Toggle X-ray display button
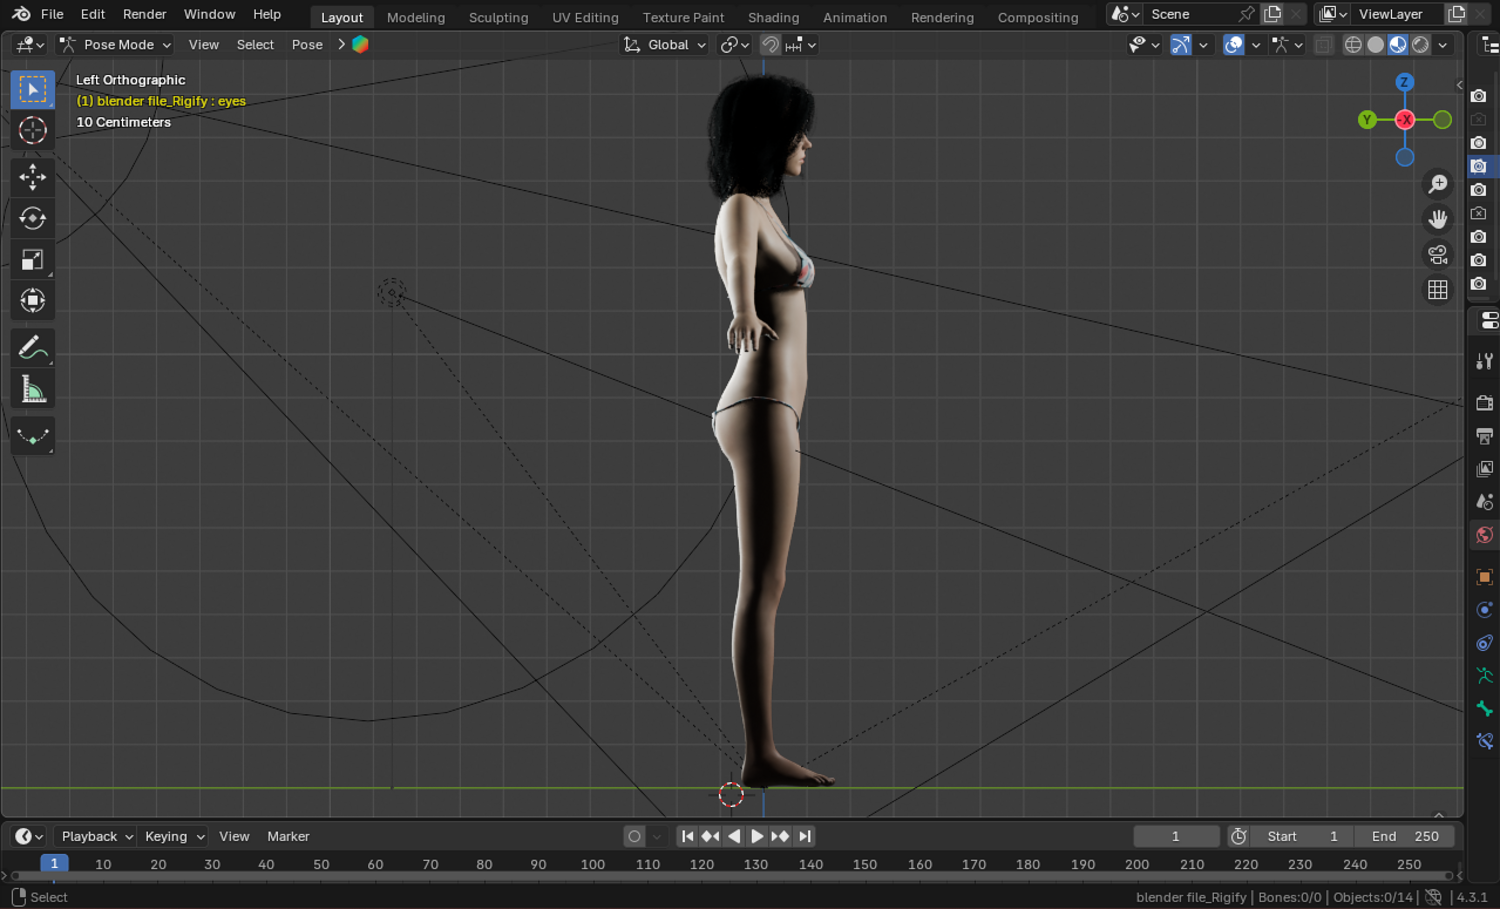1500x909 pixels. click(1324, 45)
